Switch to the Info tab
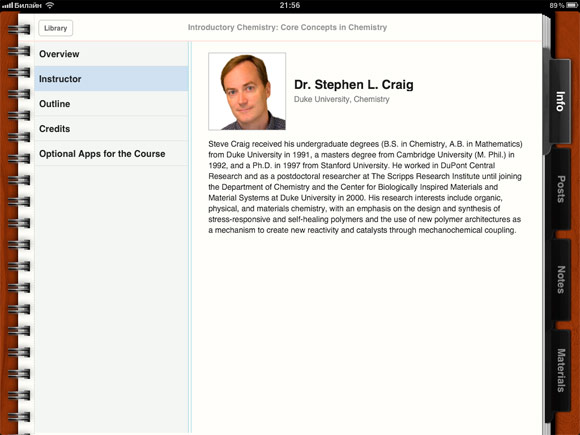The image size is (580, 435). (560, 101)
